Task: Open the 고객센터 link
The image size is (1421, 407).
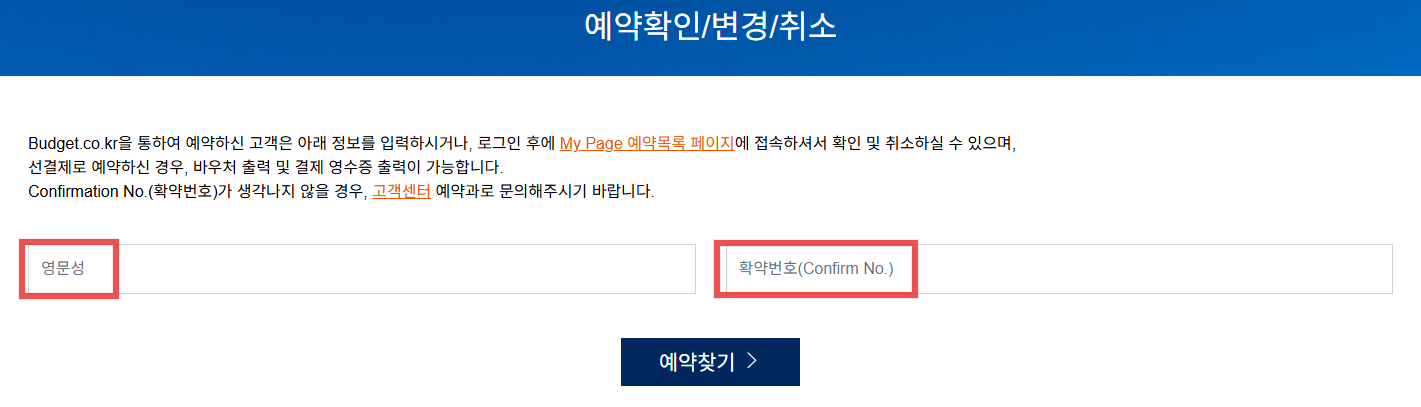Action: point(401,191)
